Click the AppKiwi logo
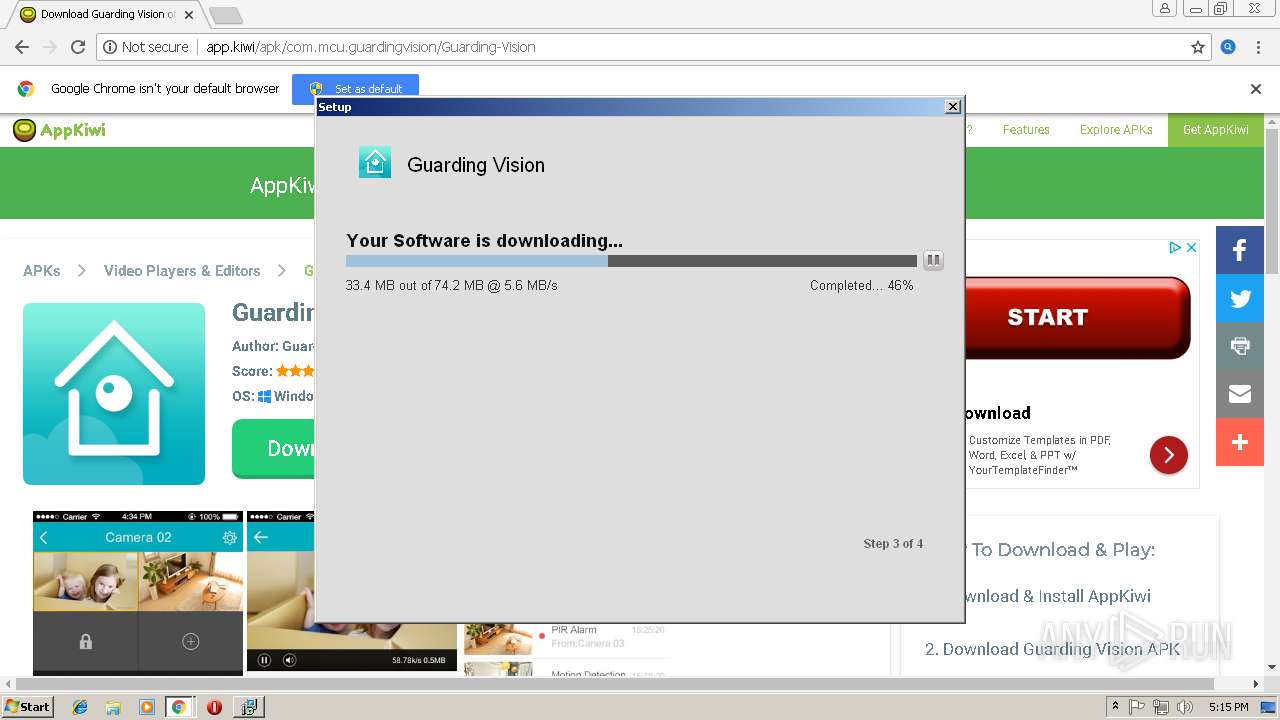Image resolution: width=1280 pixels, height=720 pixels. tap(59, 130)
